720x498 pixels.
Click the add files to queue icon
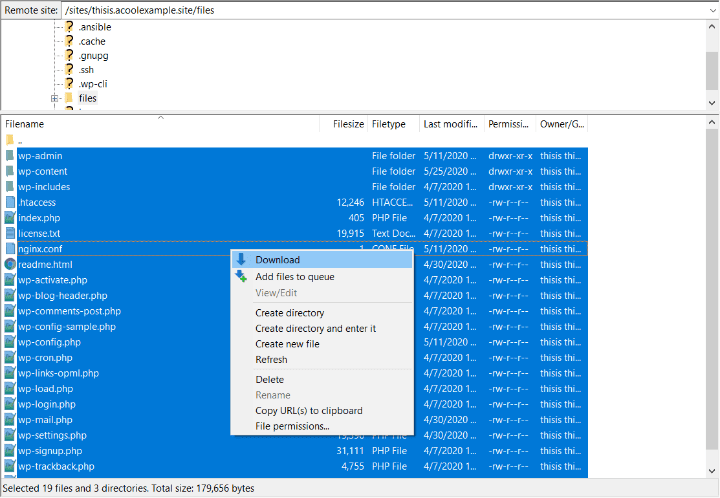(x=241, y=276)
